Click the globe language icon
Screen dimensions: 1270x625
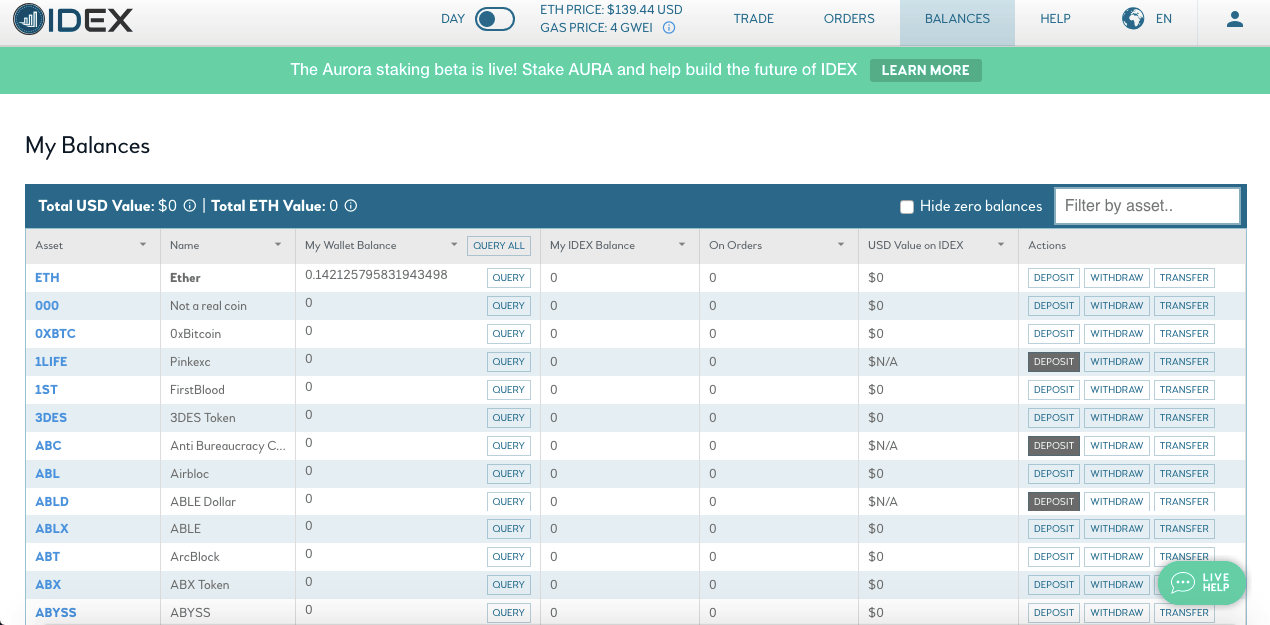coord(1133,19)
